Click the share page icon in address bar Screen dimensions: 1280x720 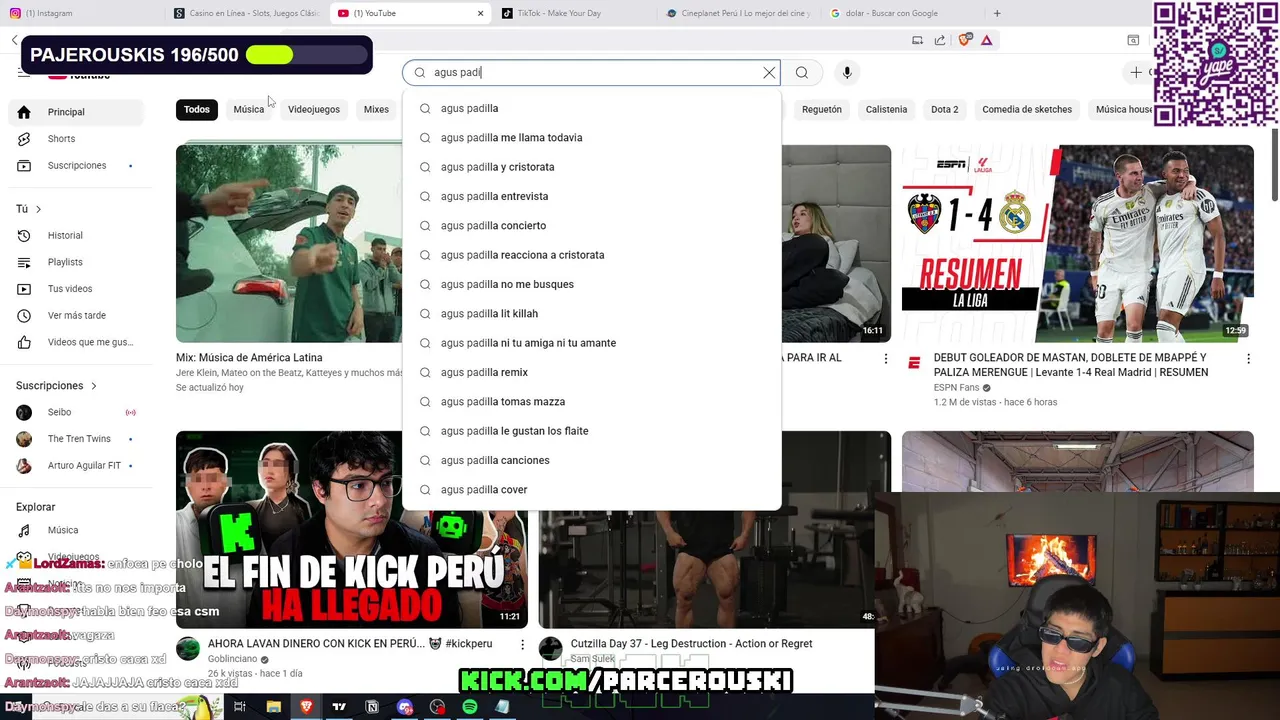point(940,40)
